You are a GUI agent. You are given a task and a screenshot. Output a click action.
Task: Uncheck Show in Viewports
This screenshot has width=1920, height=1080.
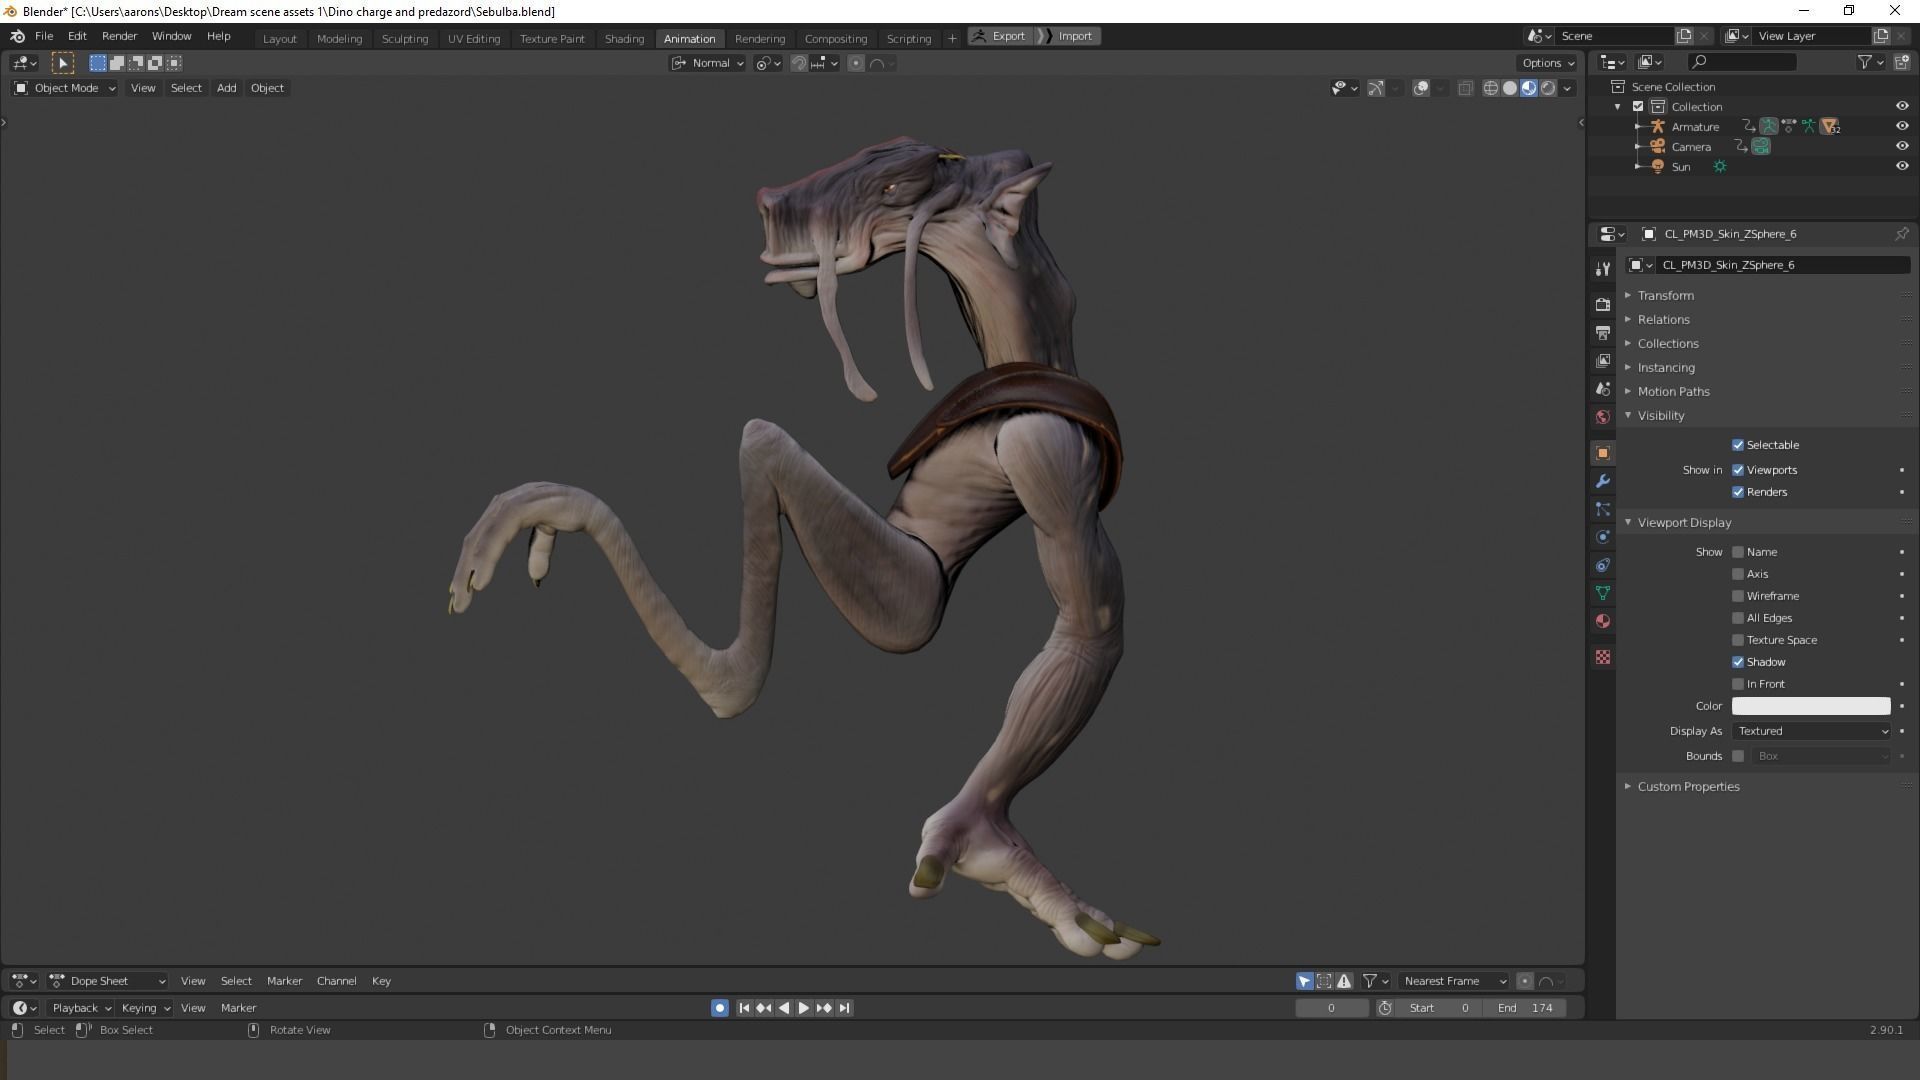(1738, 470)
